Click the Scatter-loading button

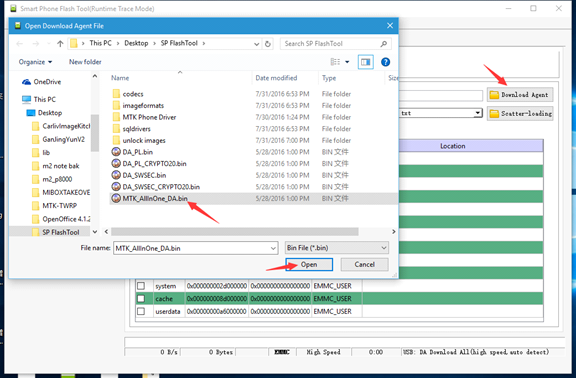[x=520, y=114]
